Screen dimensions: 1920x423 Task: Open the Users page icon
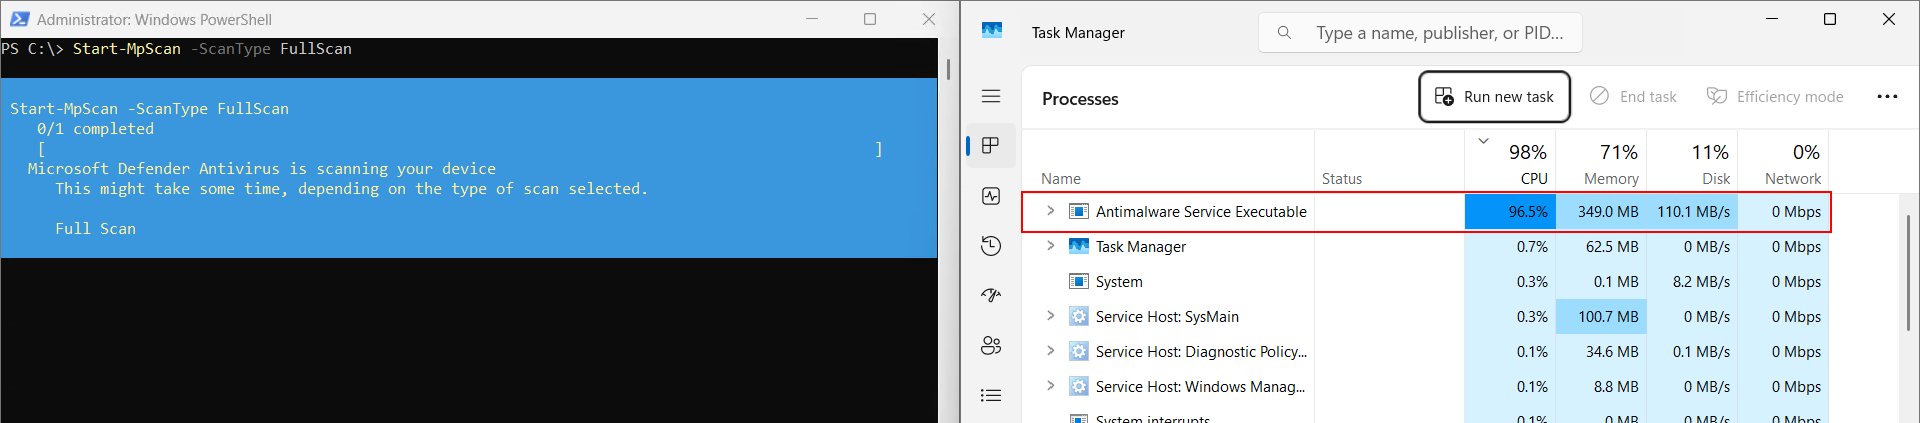(991, 345)
